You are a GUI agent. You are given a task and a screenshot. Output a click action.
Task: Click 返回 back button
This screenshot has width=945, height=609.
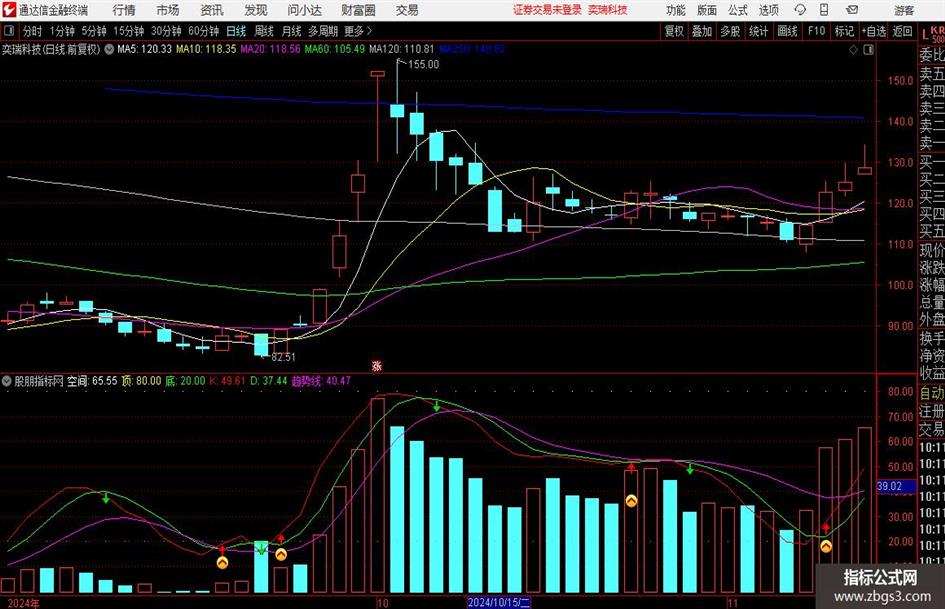[902, 31]
